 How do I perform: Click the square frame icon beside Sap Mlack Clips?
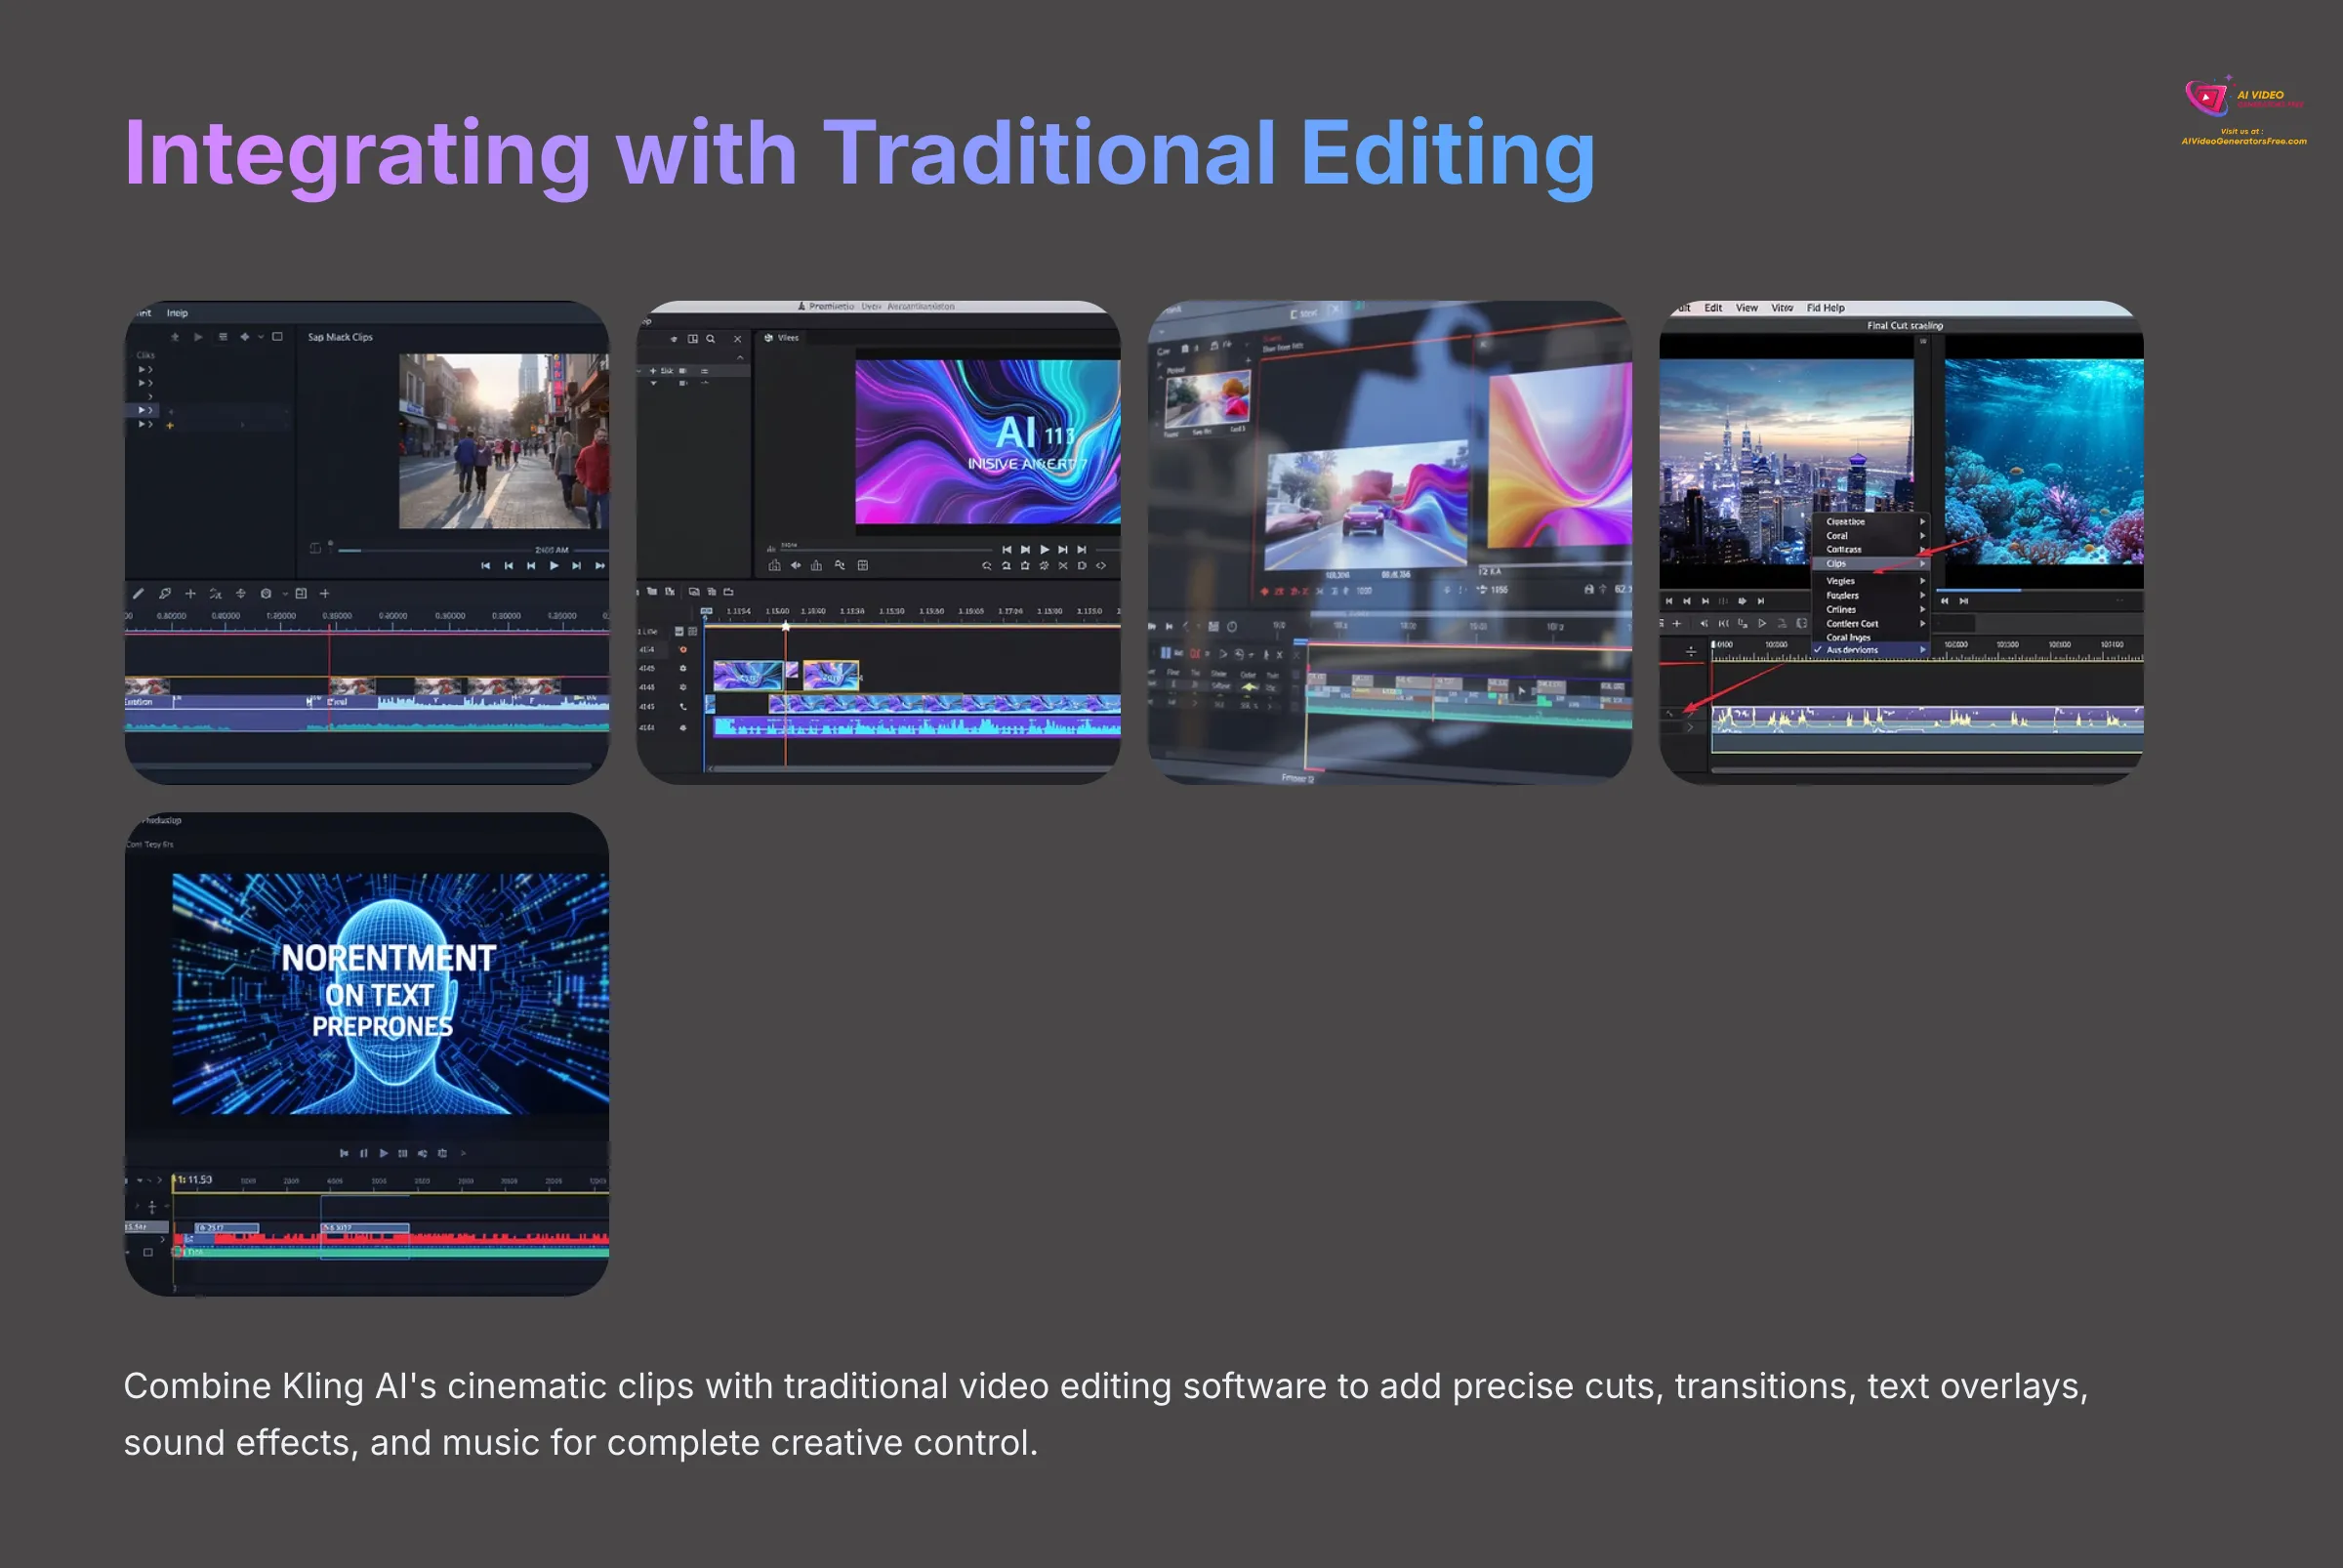278,337
